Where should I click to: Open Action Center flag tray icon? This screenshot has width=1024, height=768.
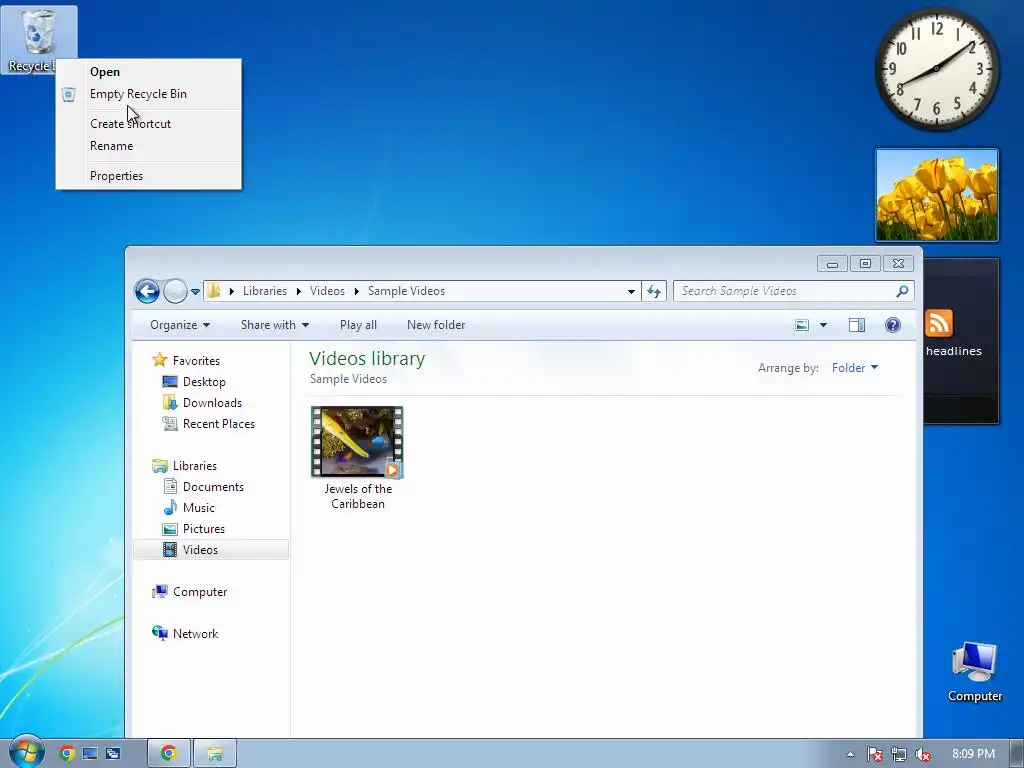[x=874, y=754]
